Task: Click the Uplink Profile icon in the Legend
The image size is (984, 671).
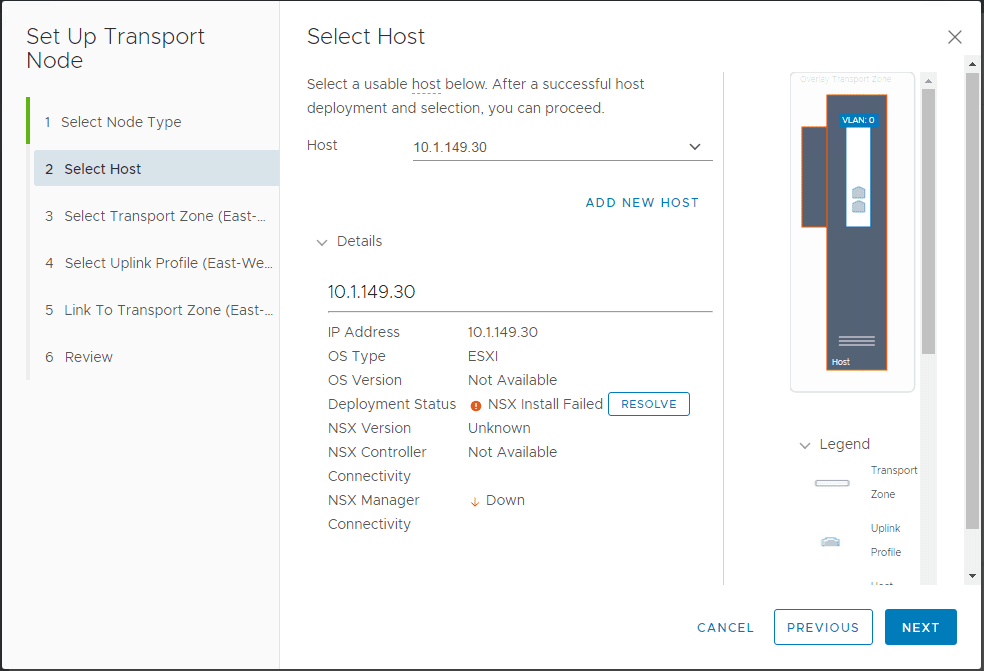Action: pos(831,541)
